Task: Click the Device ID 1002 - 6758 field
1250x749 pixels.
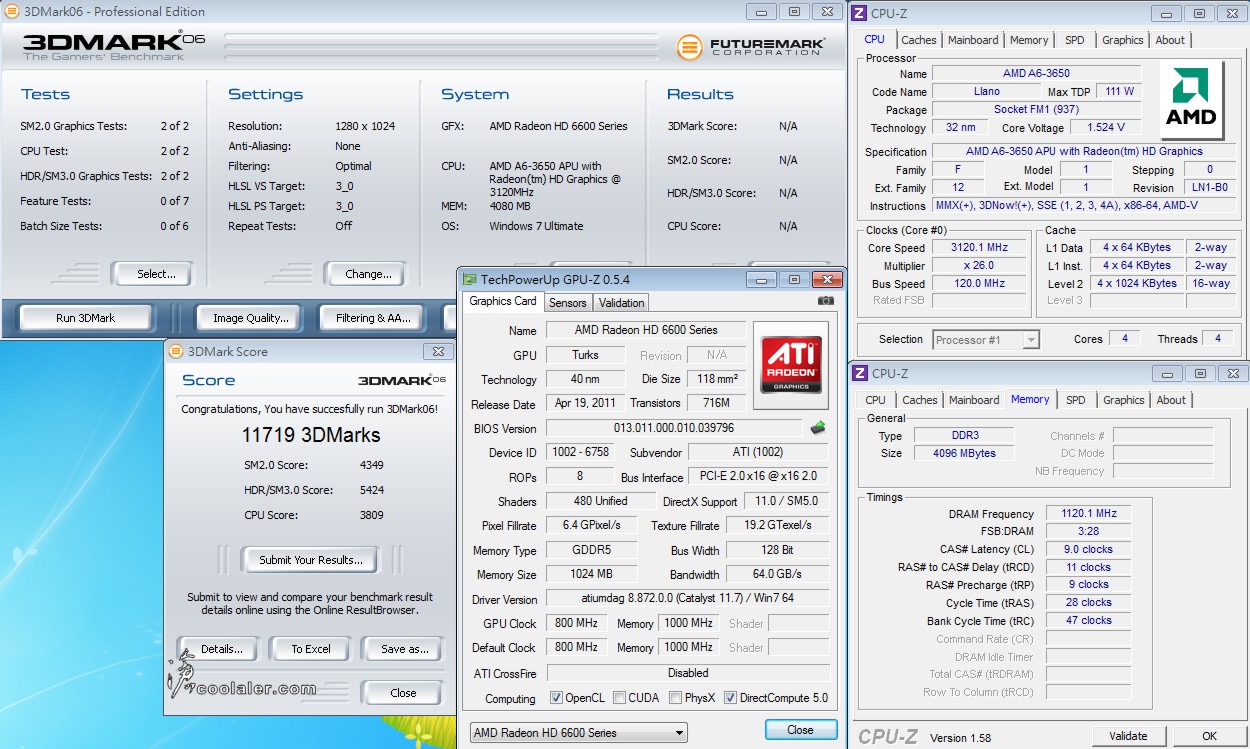Action: click(581, 452)
